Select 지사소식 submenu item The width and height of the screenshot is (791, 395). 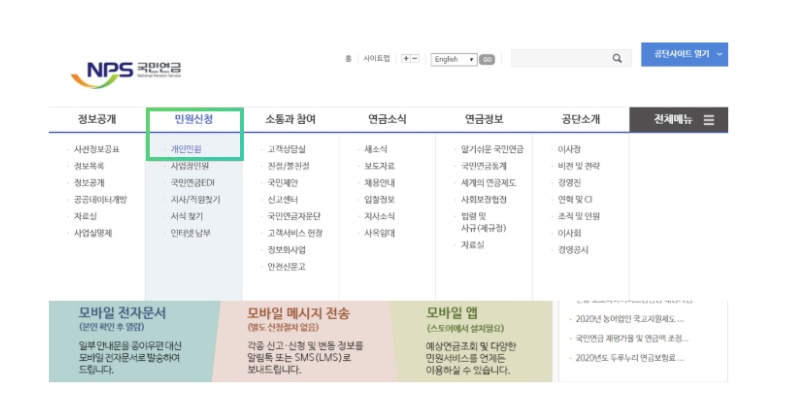point(380,216)
